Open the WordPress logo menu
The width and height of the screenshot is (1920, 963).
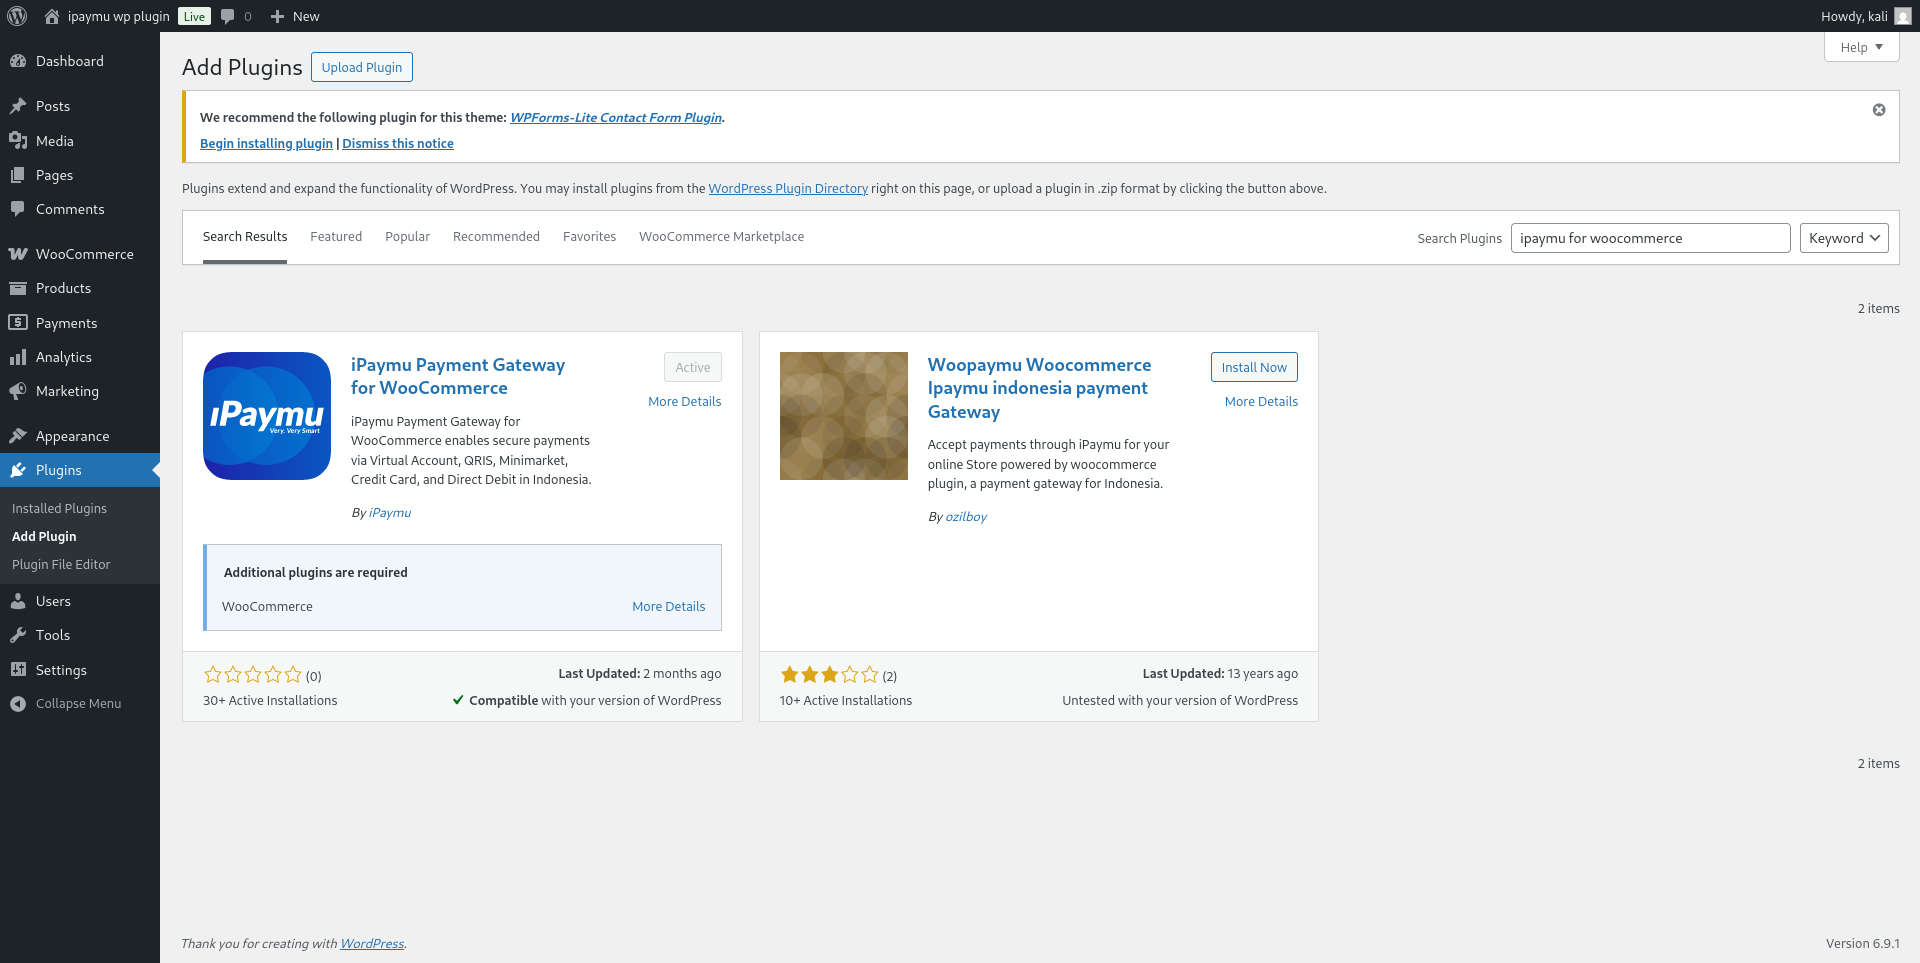pyautogui.click(x=17, y=16)
